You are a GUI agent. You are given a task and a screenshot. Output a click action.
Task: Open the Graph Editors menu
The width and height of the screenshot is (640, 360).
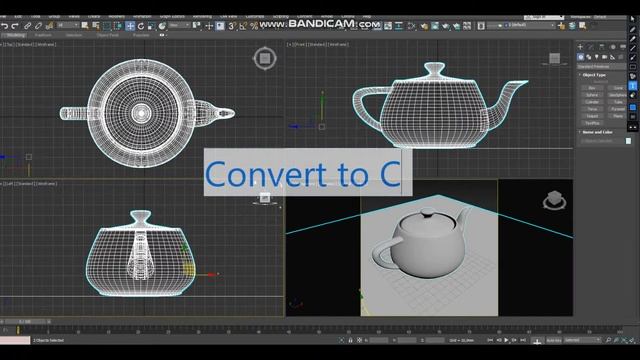pos(172,17)
